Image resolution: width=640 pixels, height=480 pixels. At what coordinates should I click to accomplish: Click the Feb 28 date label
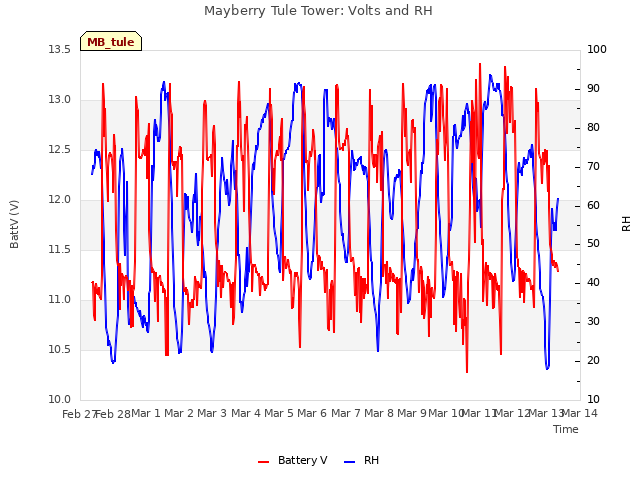coord(113,414)
